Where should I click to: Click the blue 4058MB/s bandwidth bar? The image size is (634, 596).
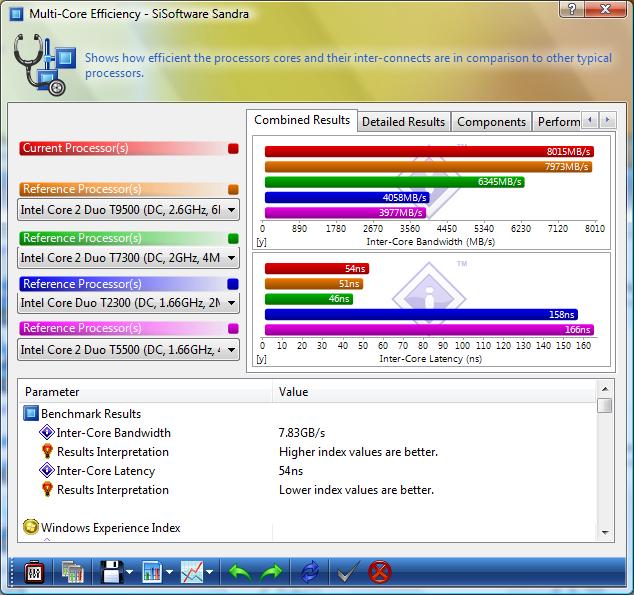347,197
